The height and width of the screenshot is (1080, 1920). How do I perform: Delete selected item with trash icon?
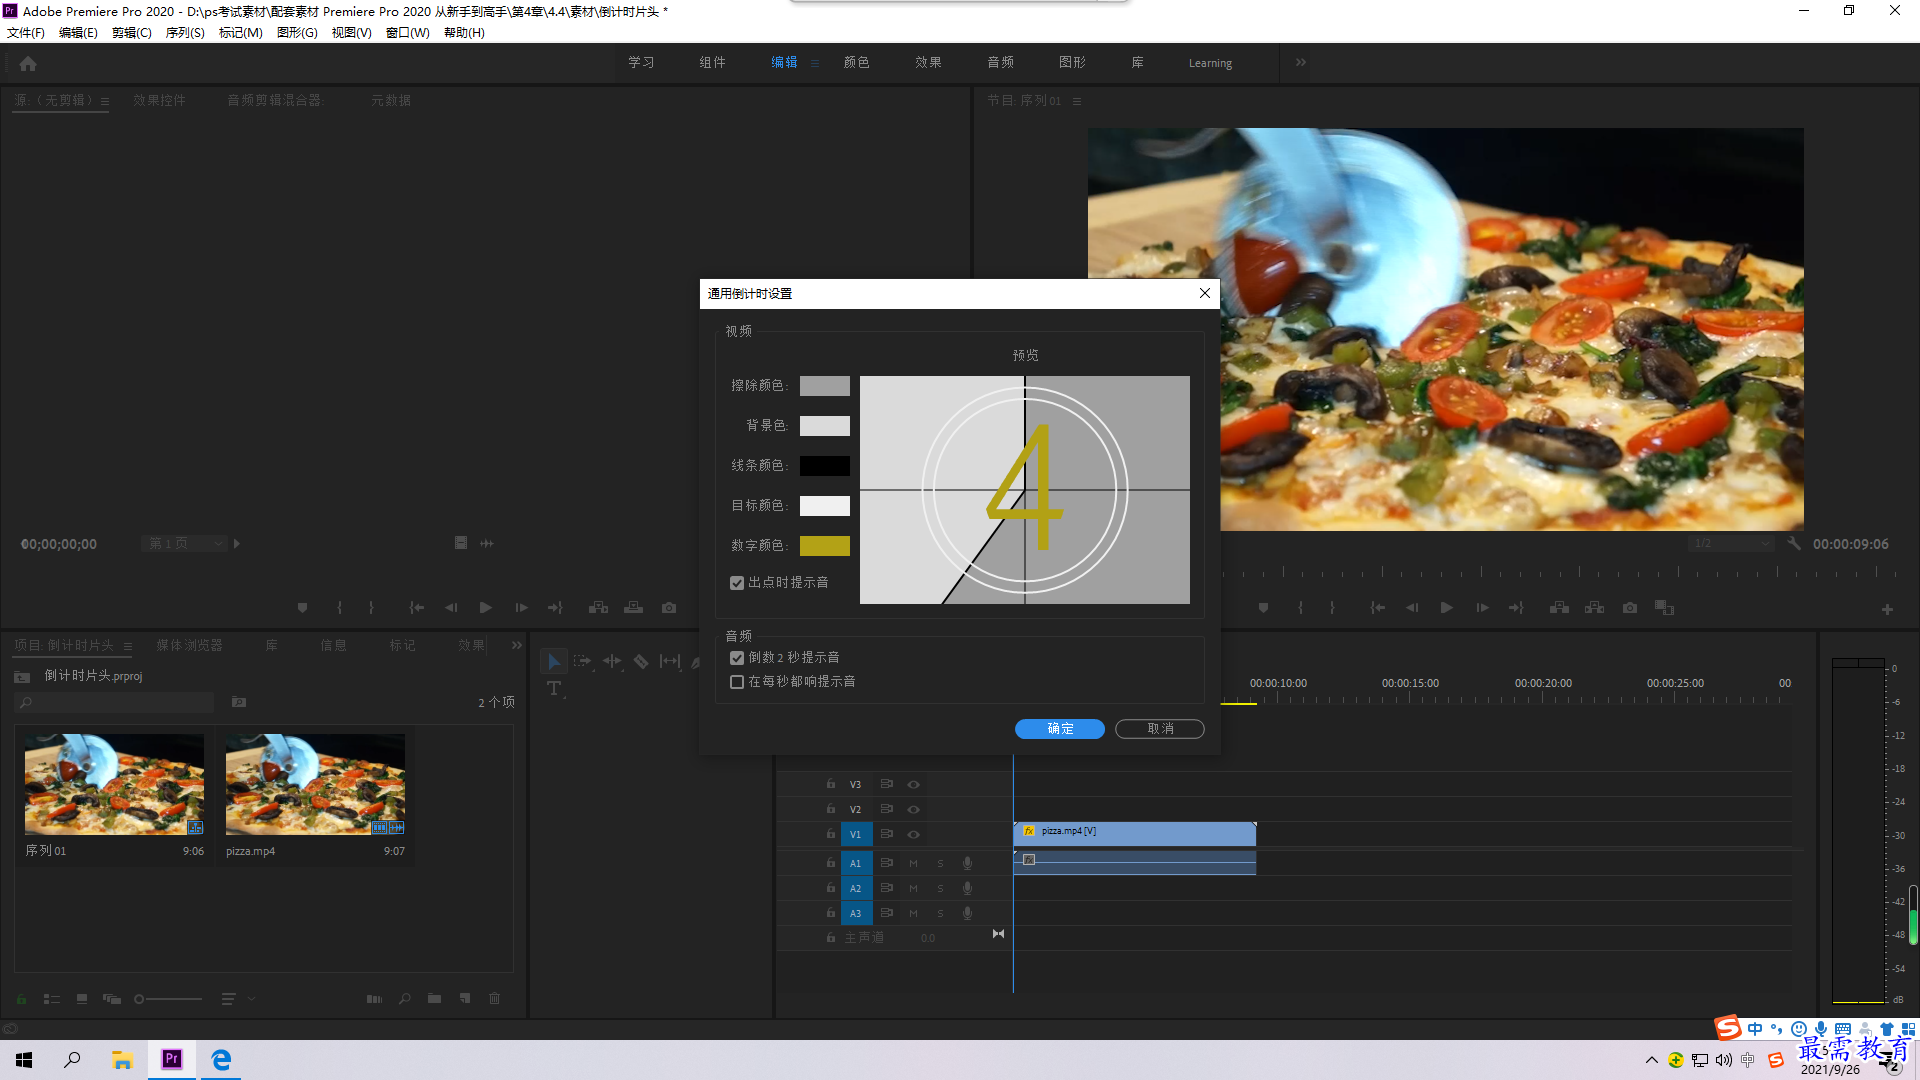coord(494,999)
